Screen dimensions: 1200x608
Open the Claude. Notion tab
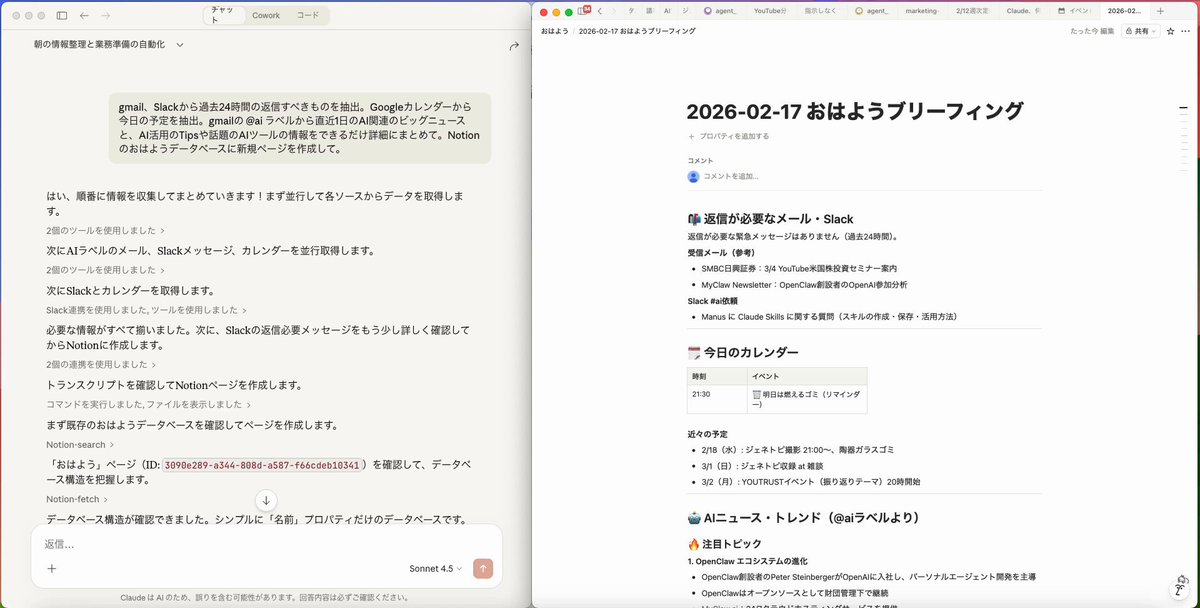[x=1024, y=11]
